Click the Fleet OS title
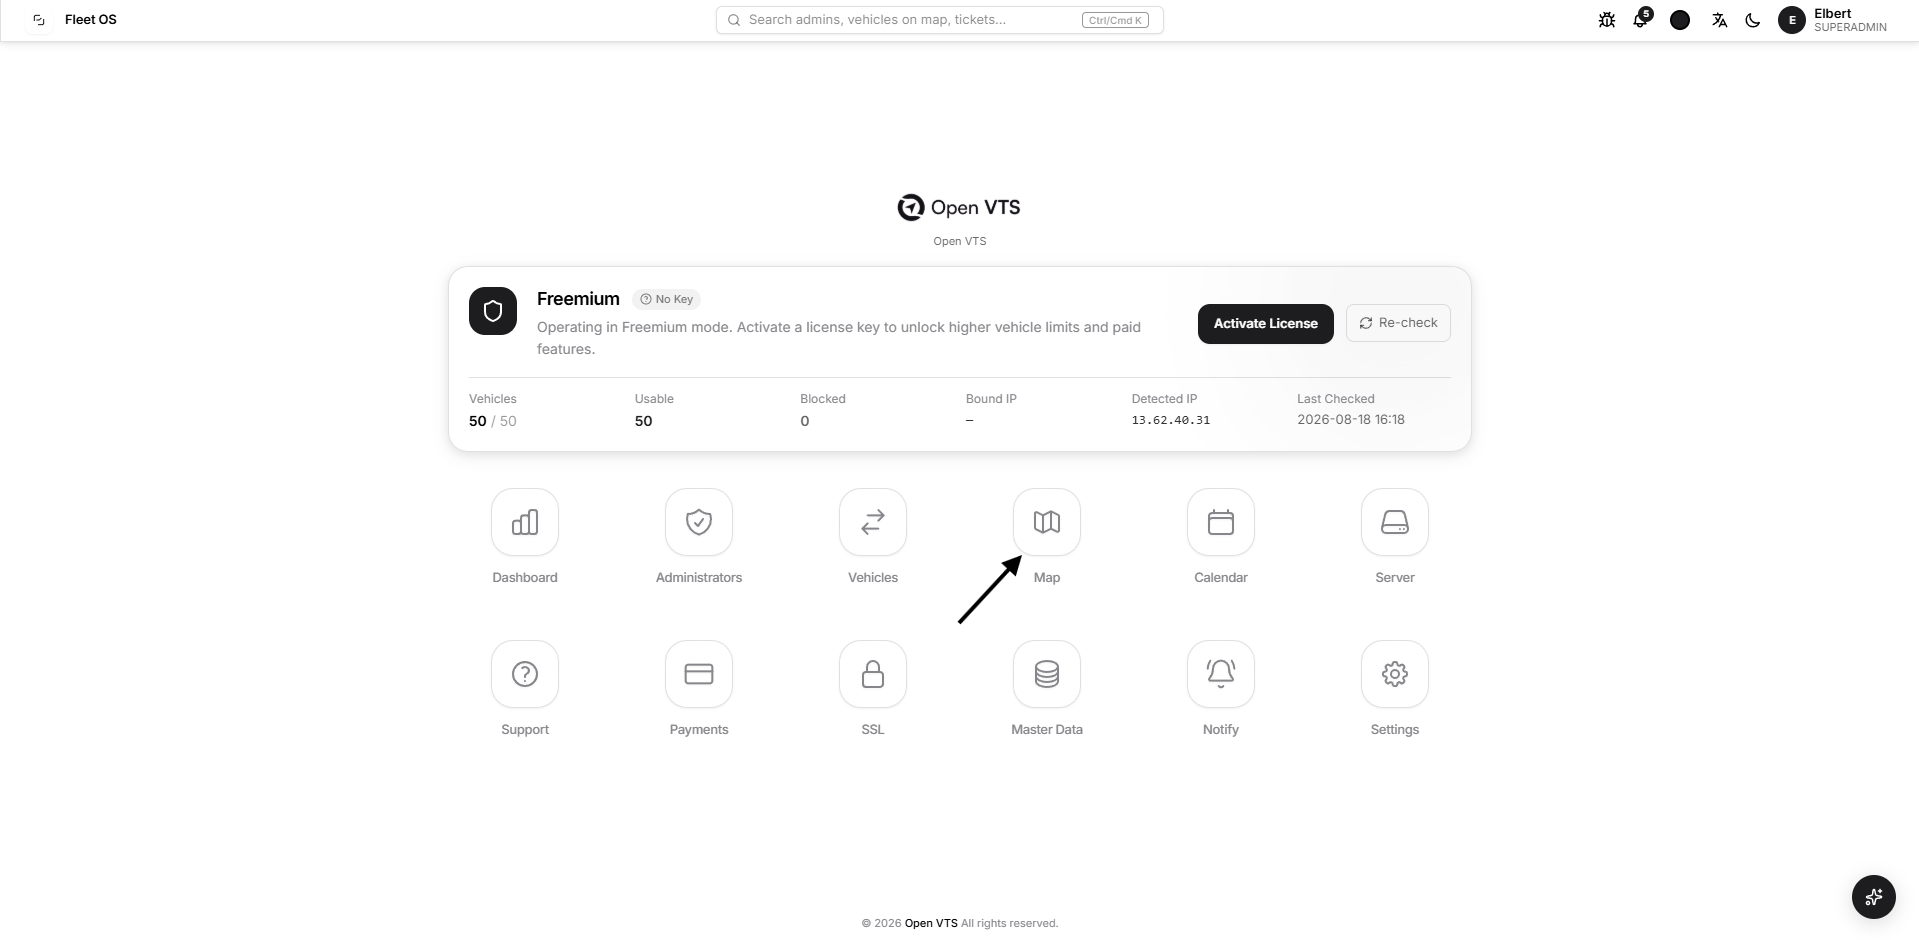Viewport: 1919px width, 940px height. 91,20
